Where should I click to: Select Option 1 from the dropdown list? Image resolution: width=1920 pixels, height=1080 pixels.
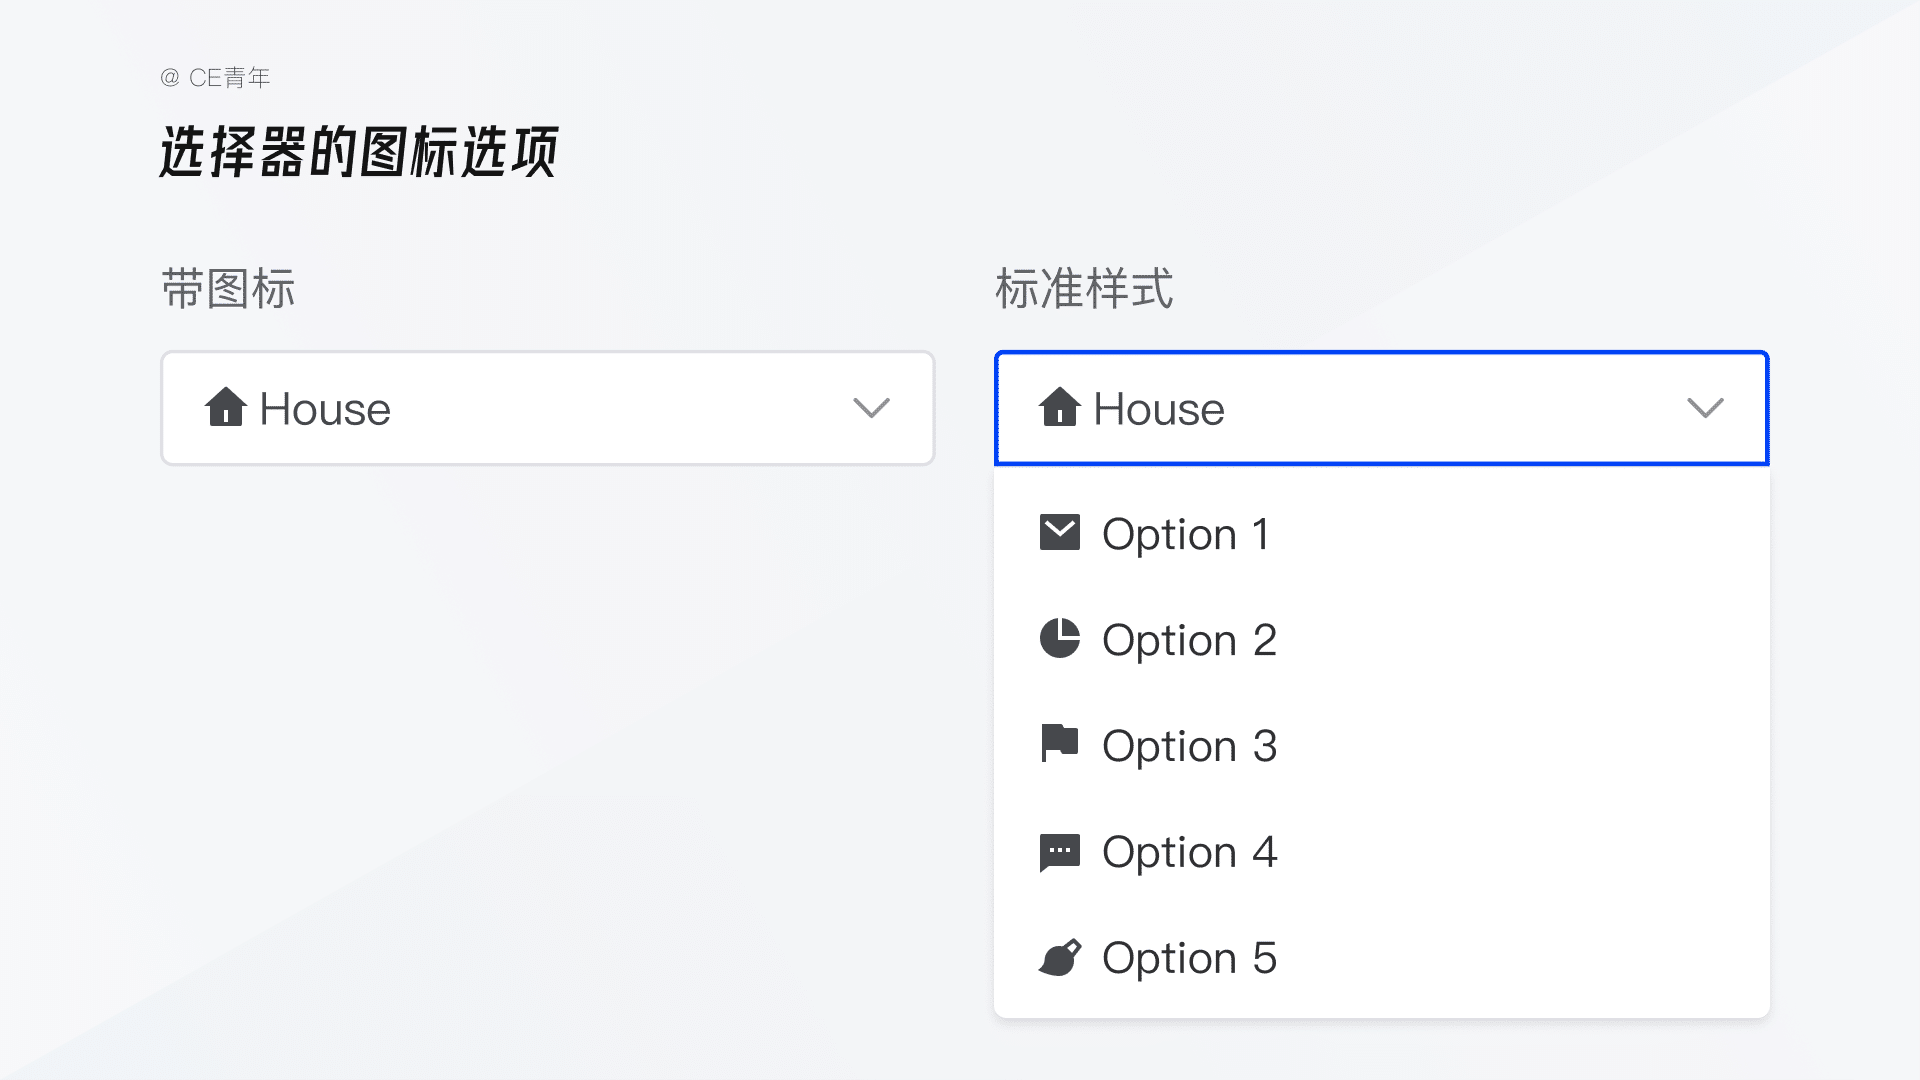1186,534
